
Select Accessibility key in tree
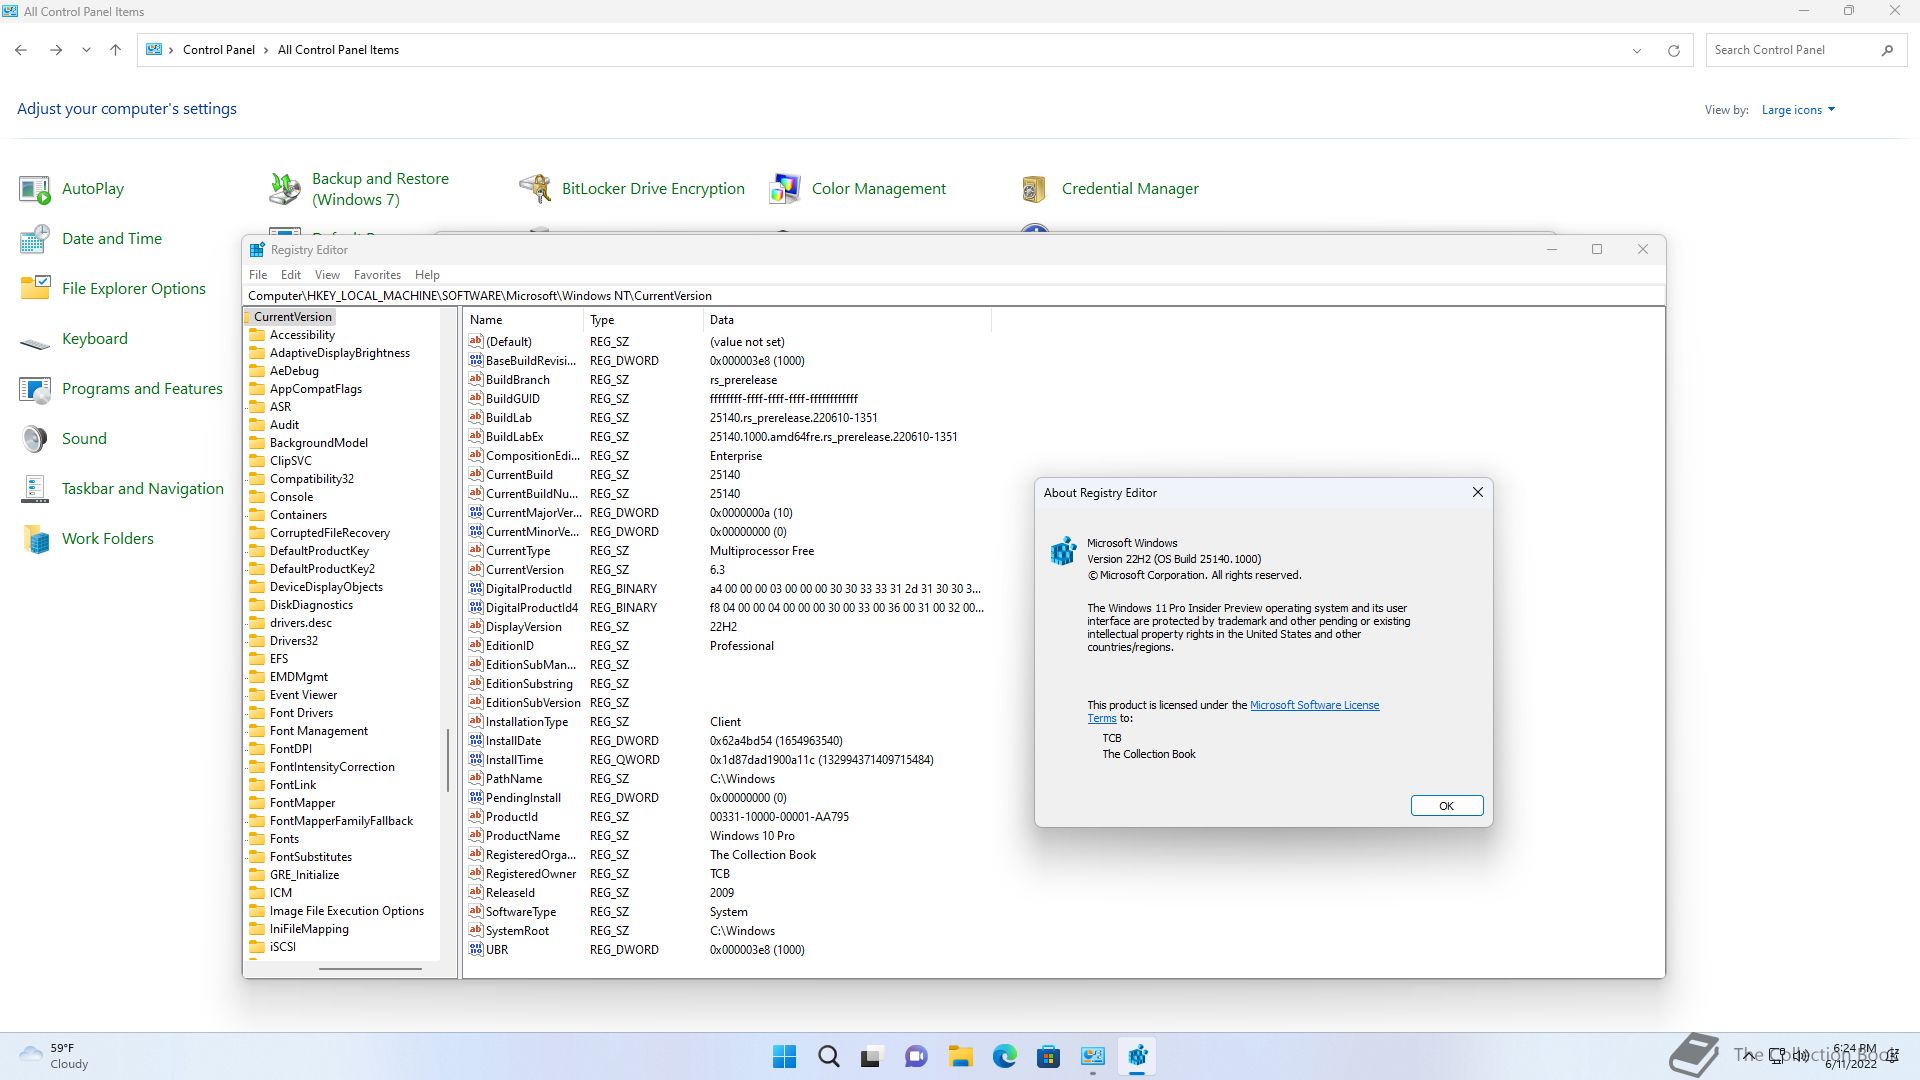coord(302,335)
